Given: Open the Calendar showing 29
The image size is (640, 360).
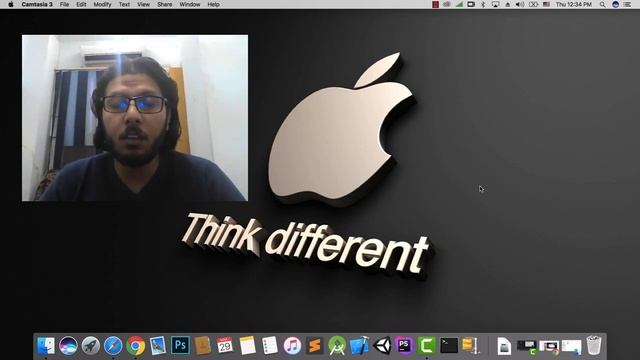Looking at the screenshot, I should [x=225, y=346].
